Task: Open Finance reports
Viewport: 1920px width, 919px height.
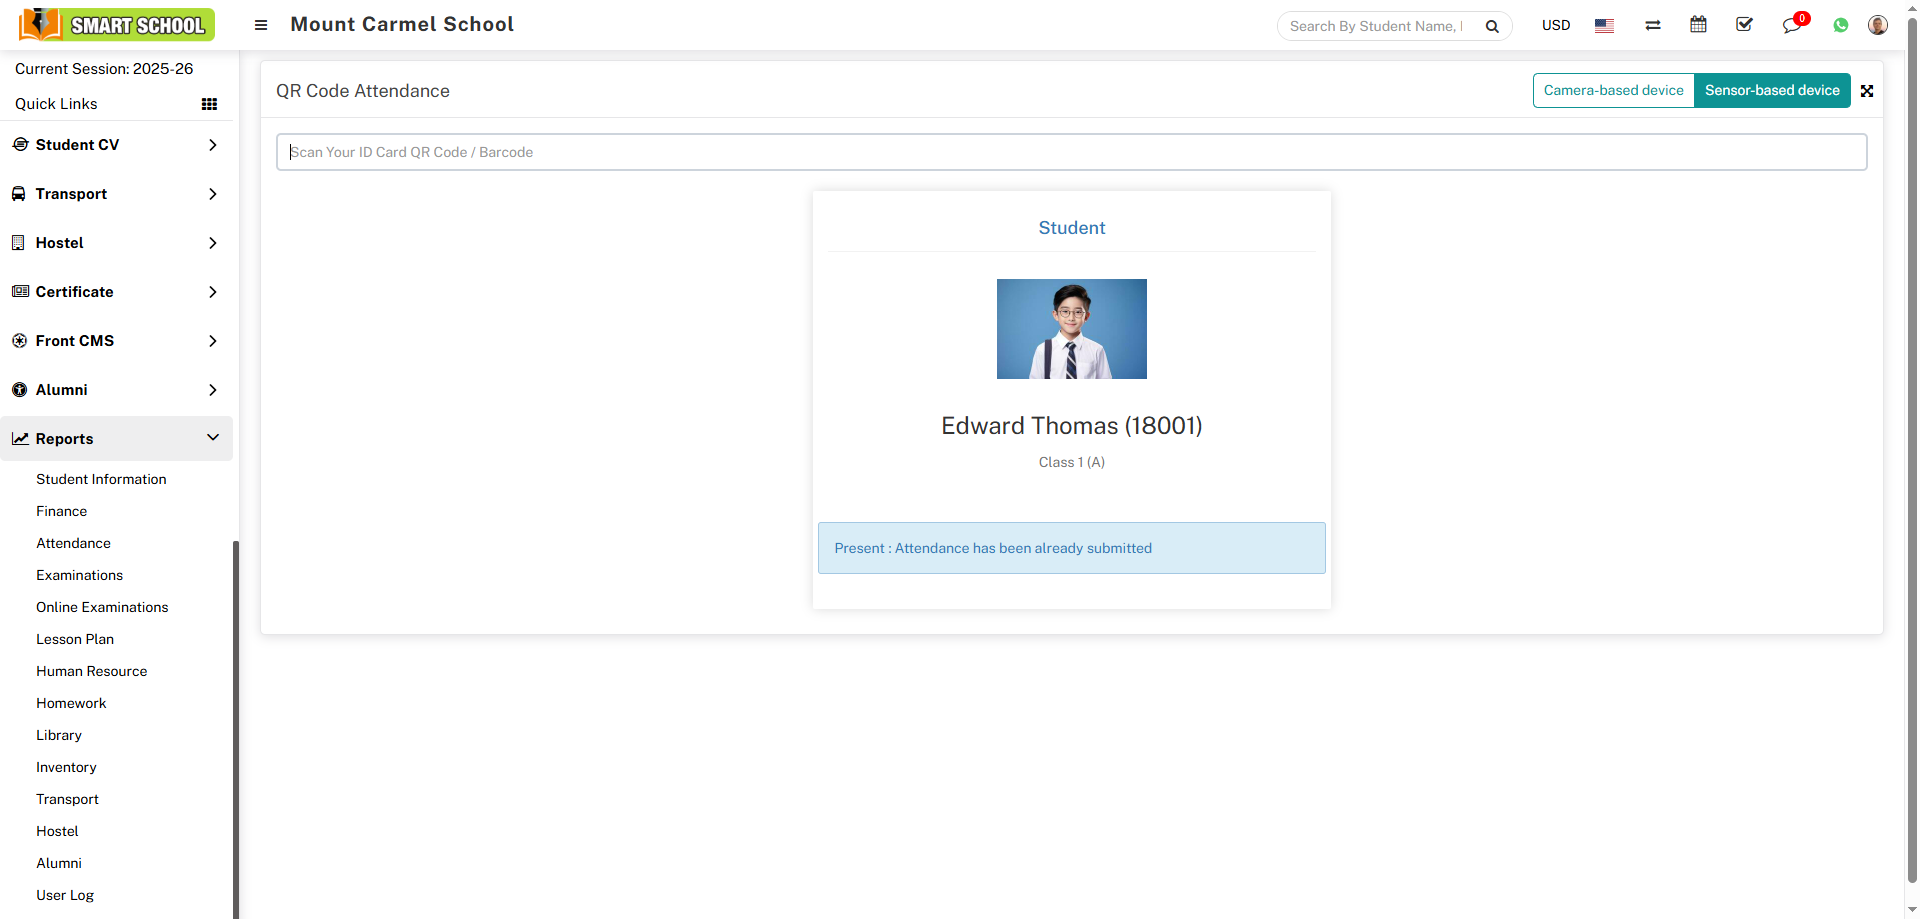Action: point(61,511)
